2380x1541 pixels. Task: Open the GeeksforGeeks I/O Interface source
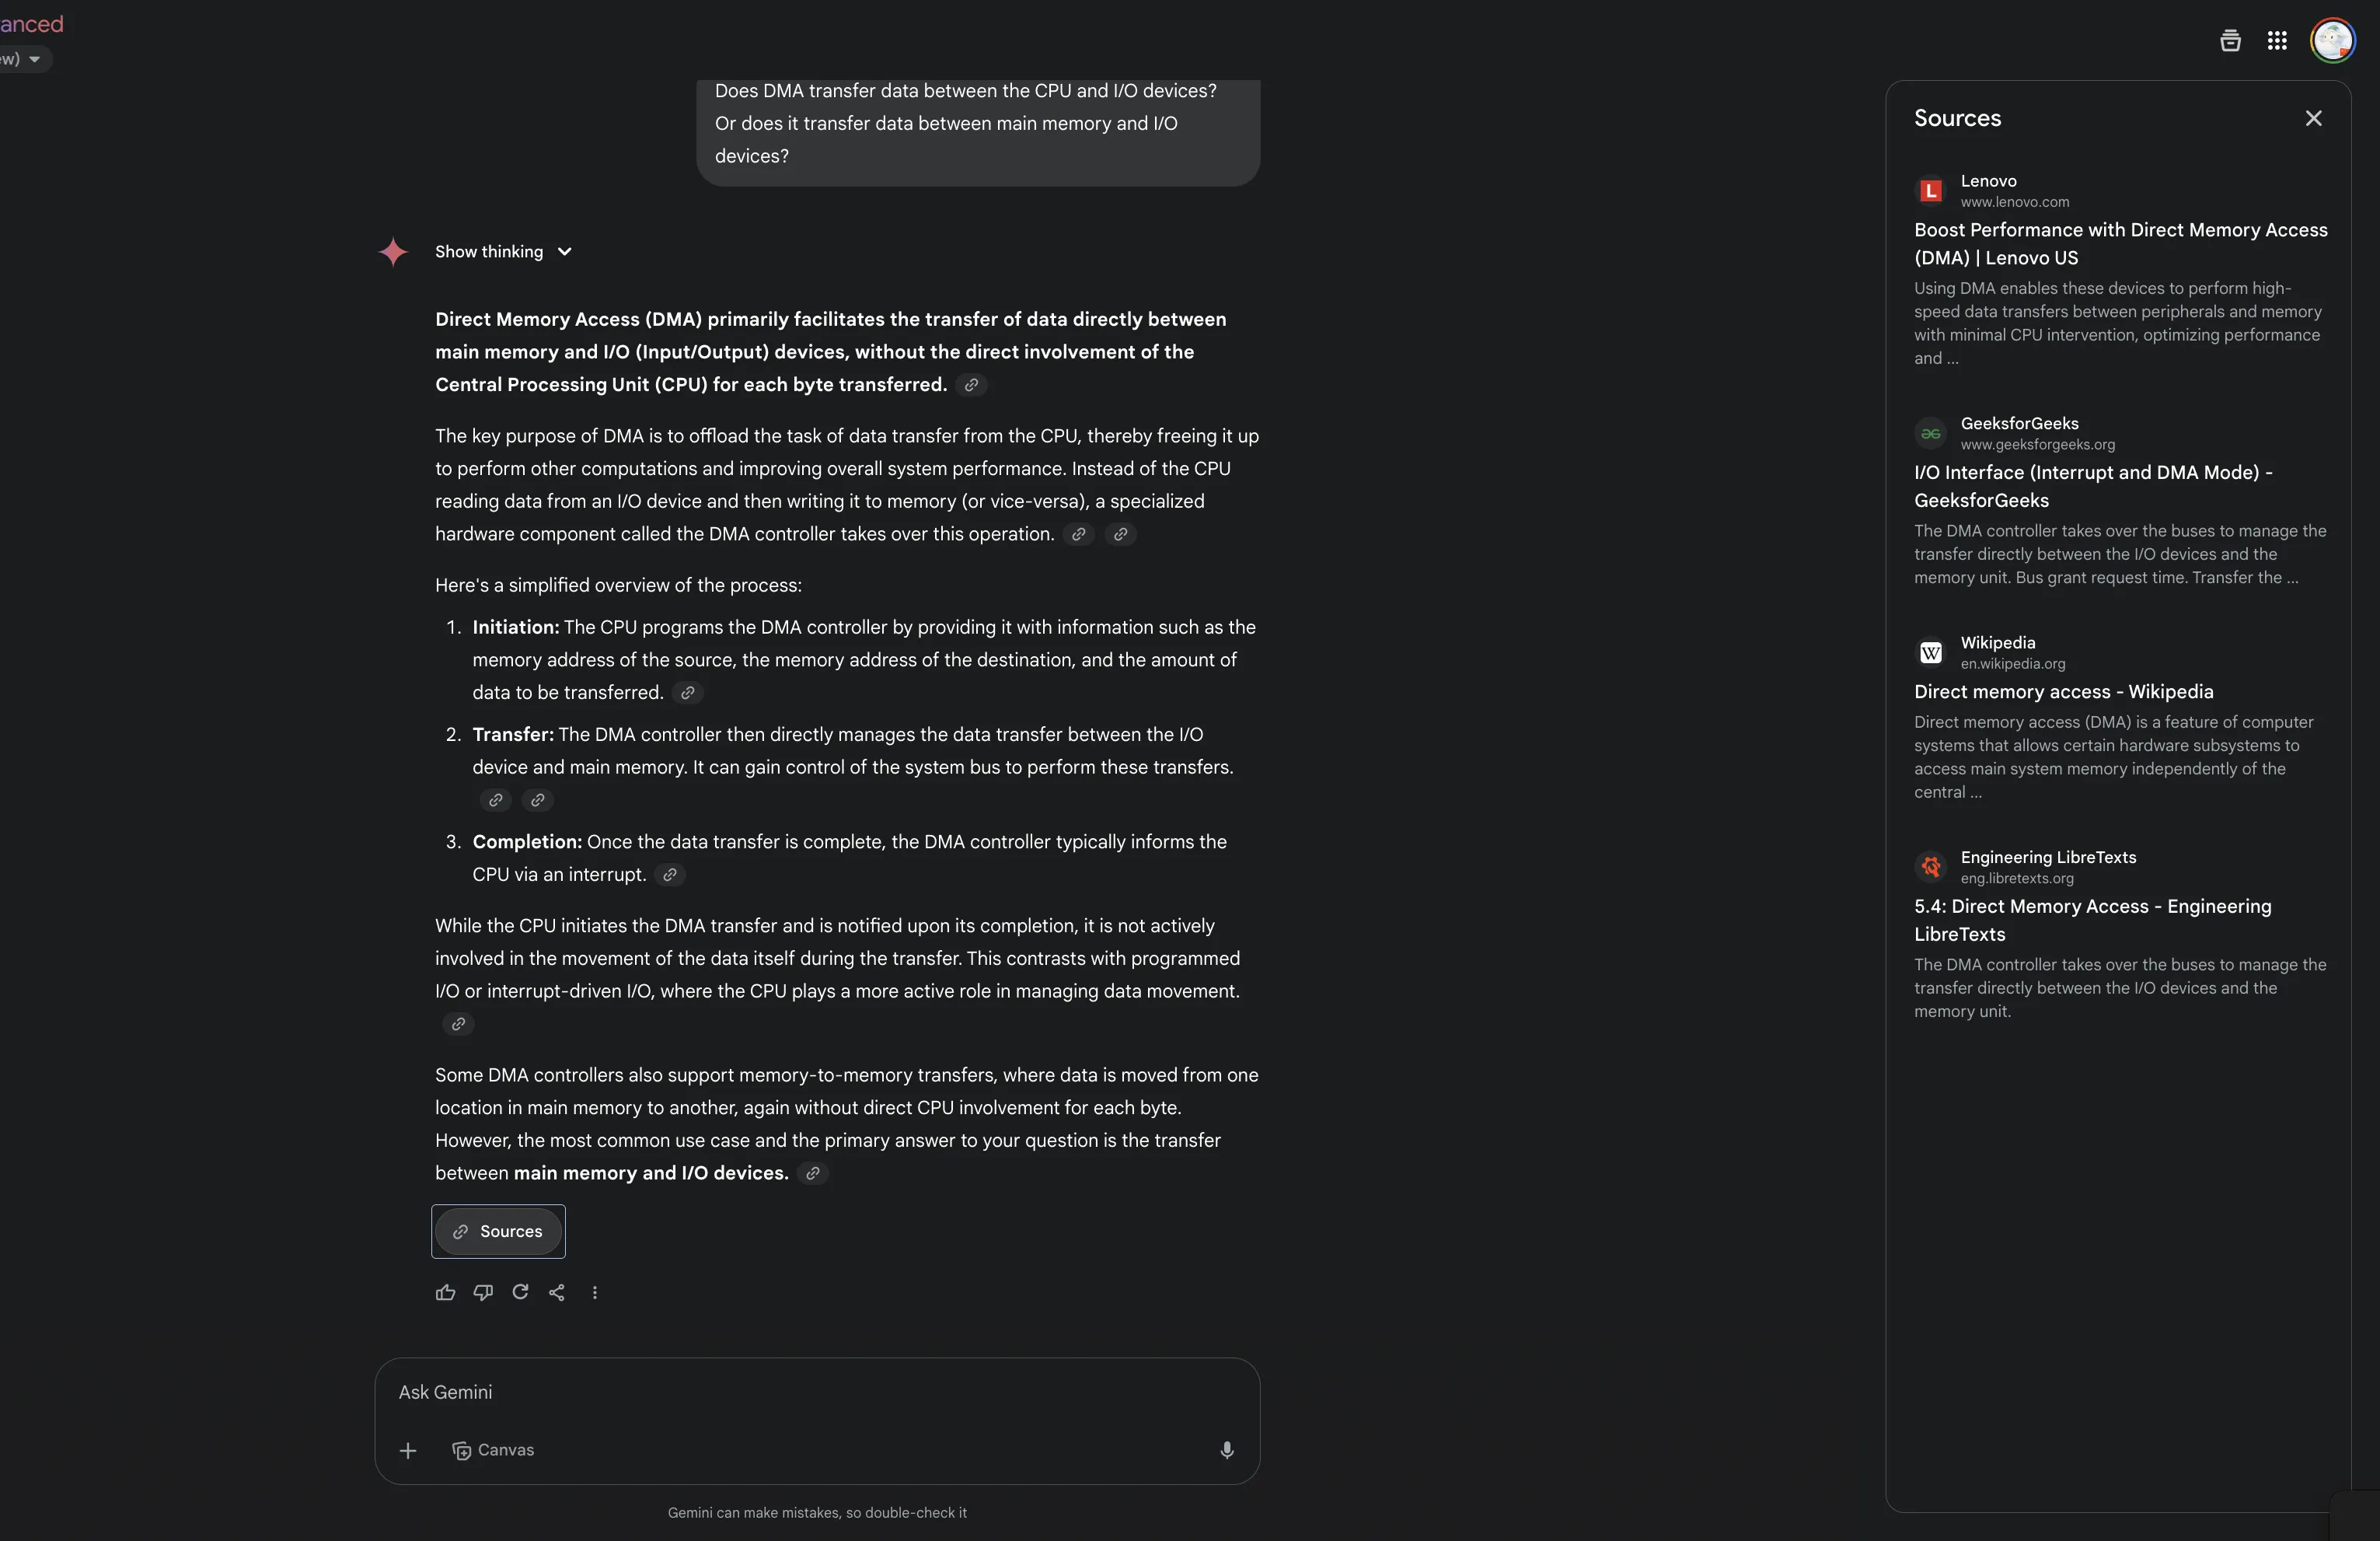(2093, 486)
